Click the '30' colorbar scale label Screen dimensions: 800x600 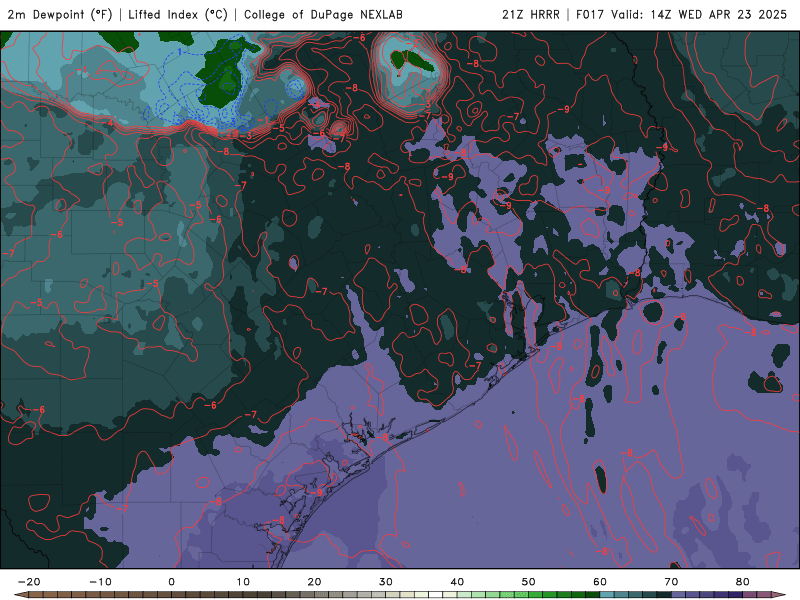(386, 582)
